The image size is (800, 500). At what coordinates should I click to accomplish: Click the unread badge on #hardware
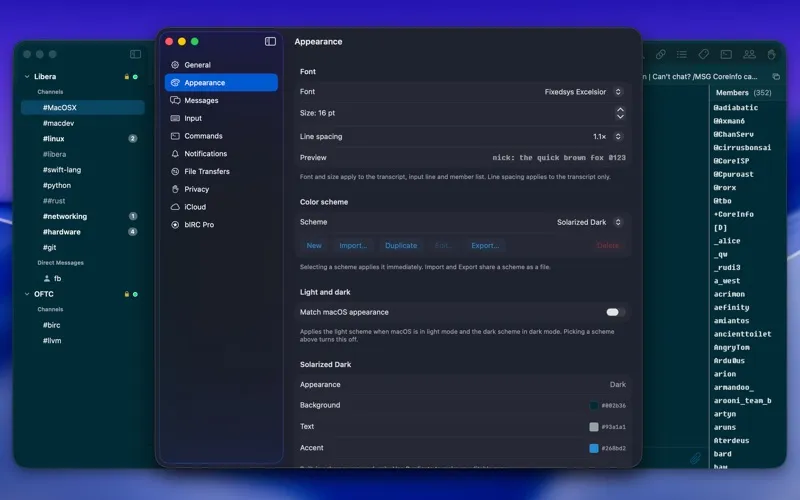tap(133, 232)
